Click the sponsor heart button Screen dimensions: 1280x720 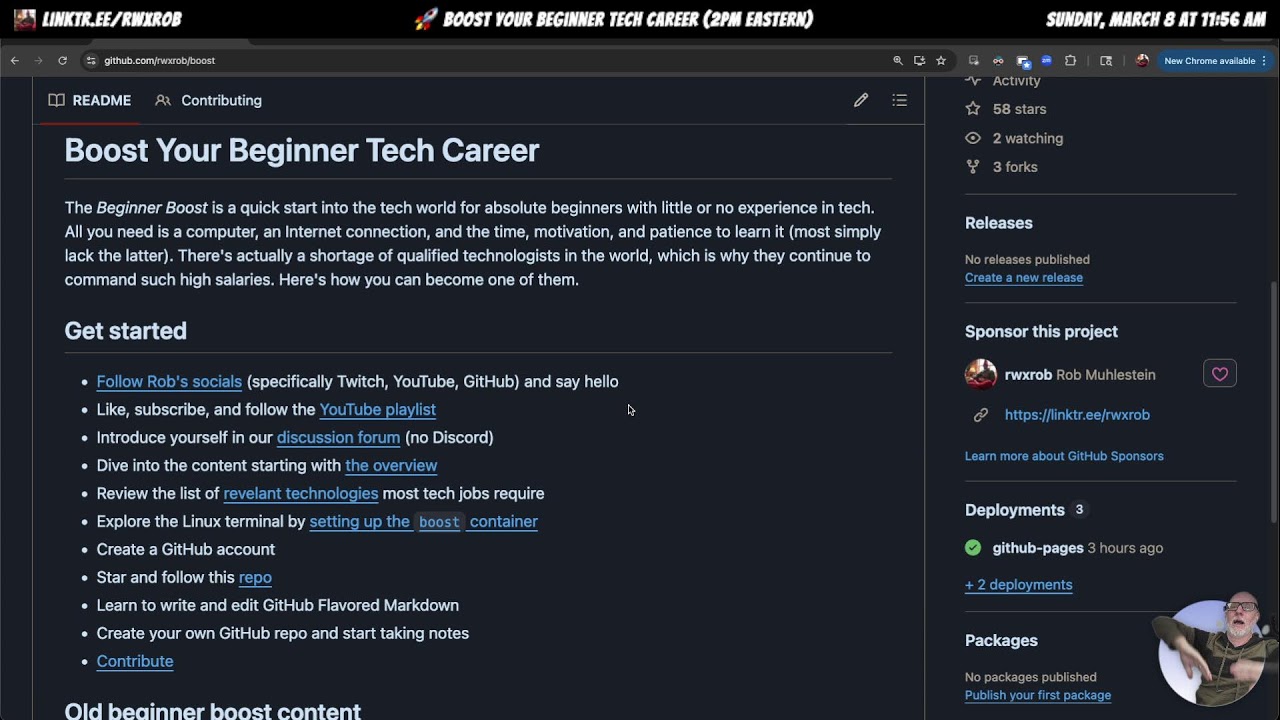pyautogui.click(x=1220, y=374)
